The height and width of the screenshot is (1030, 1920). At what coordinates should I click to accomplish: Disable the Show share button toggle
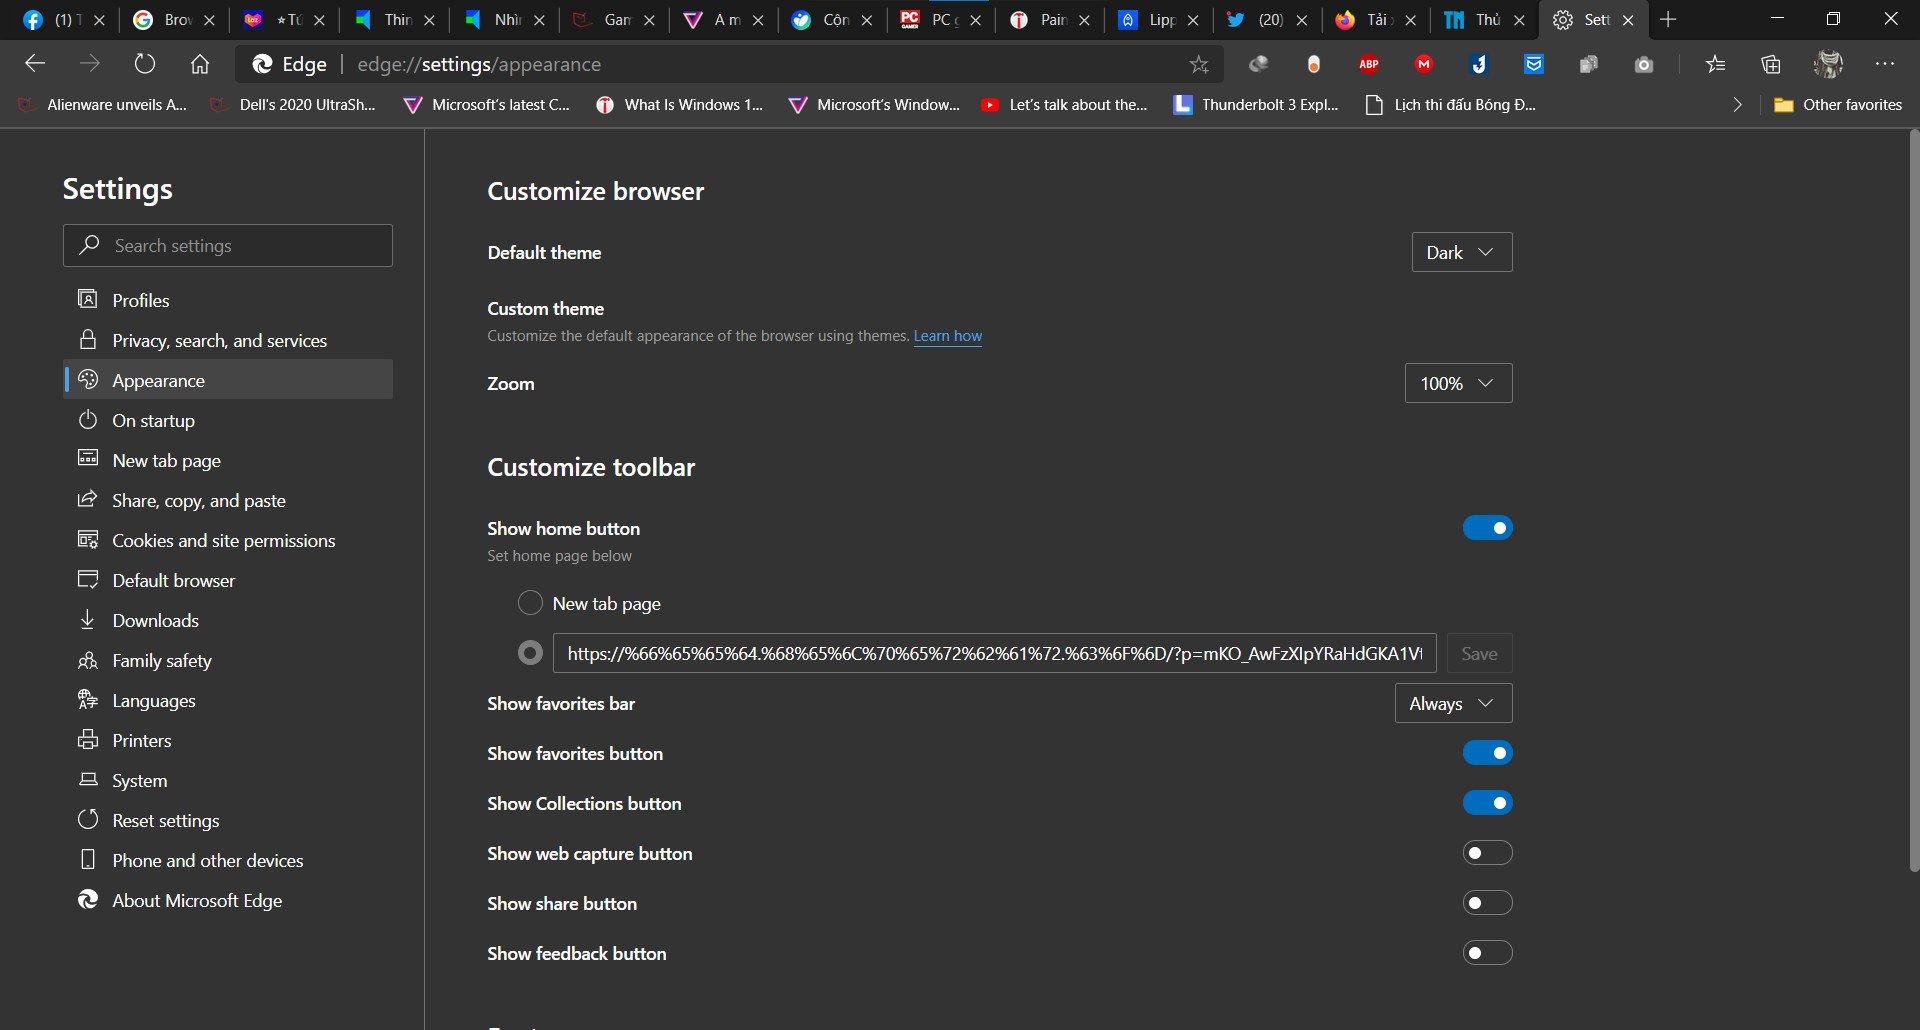pyautogui.click(x=1487, y=902)
